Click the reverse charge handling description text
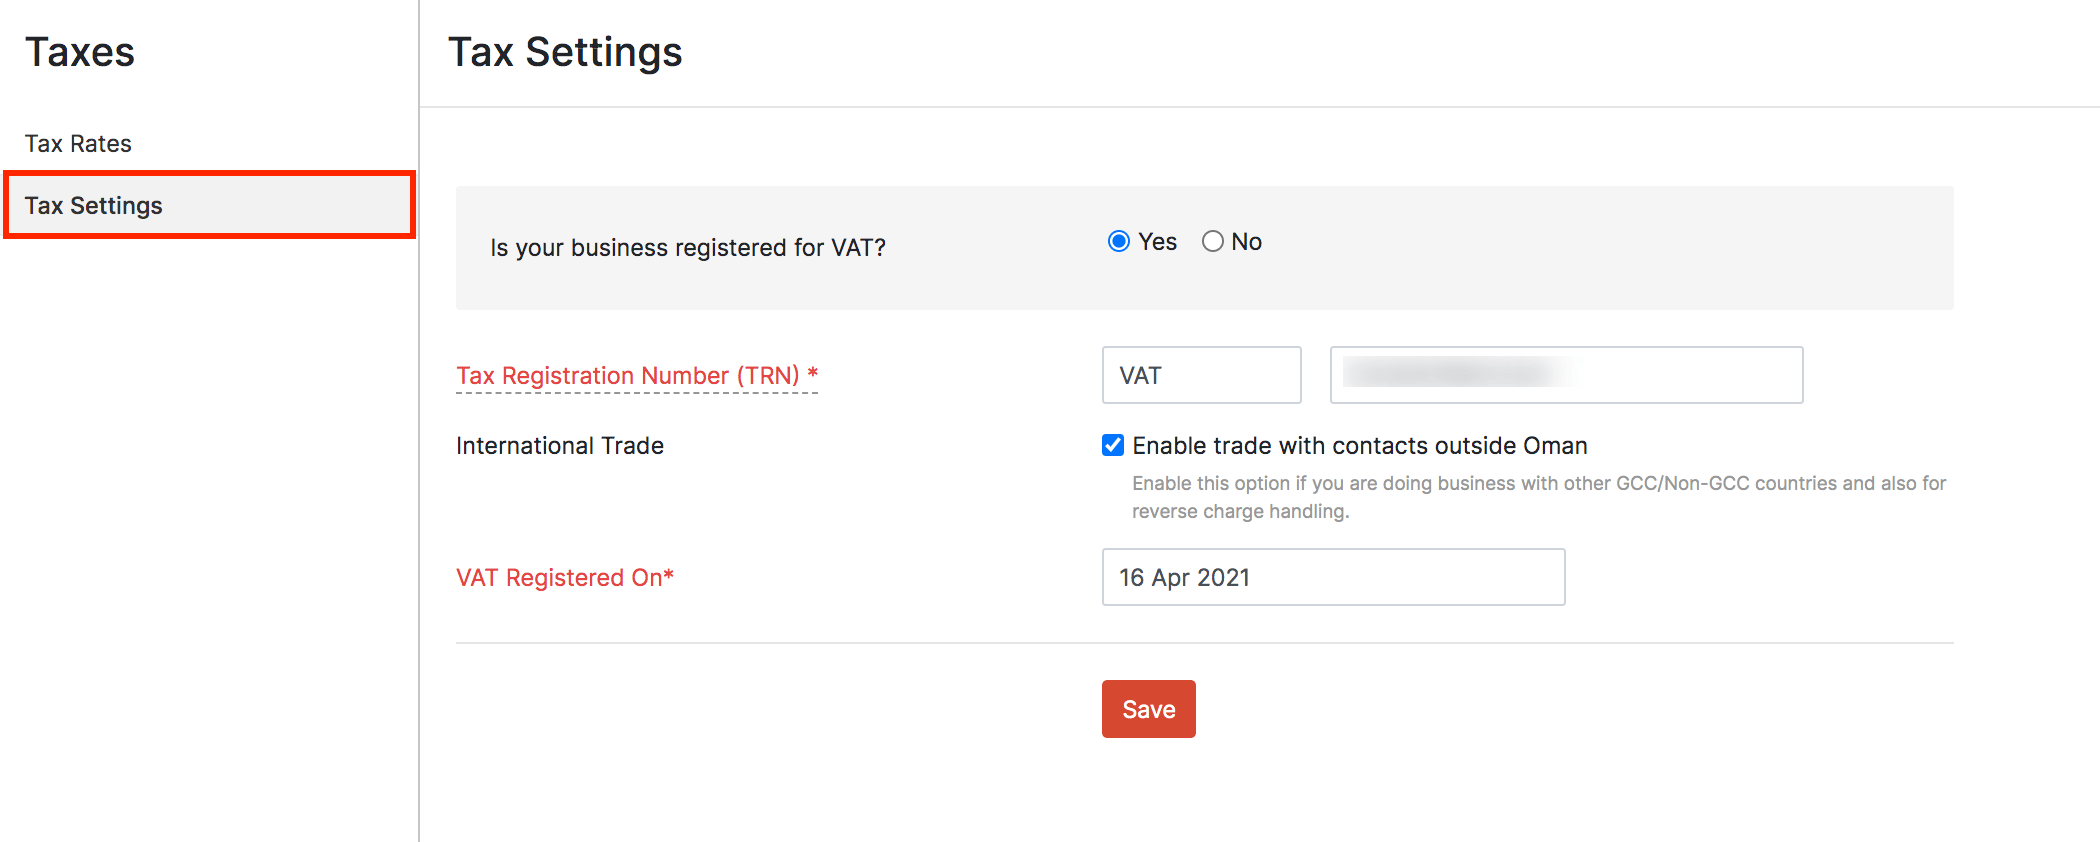The height and width of the screenshot is (842, 2100). coord(1538,497)
